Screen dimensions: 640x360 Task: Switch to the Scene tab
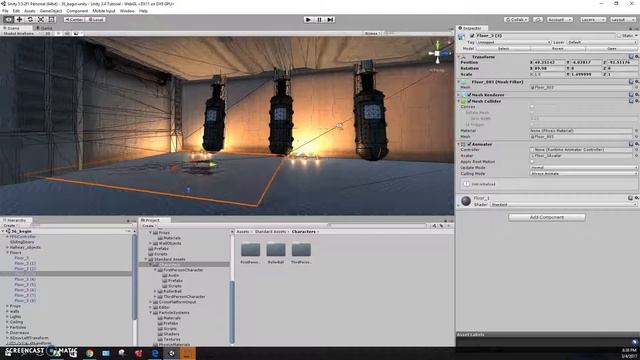click(x=13, y=28)
